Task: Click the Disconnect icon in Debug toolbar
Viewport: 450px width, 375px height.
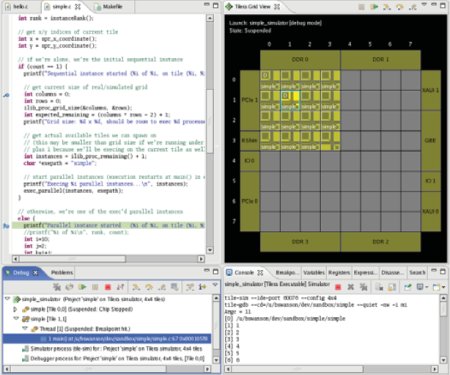Action: point(120,287)
